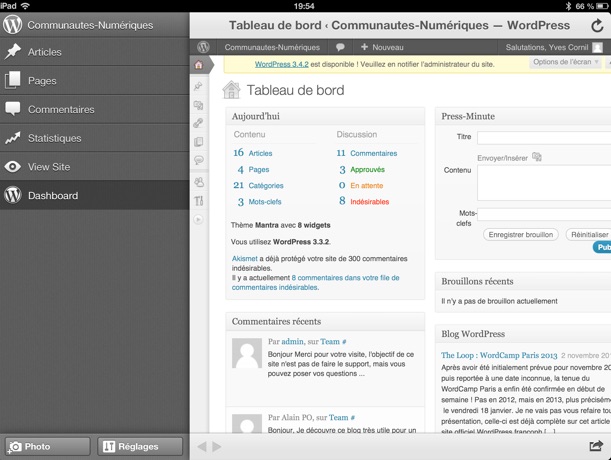Tap the Press-Minute widget header
The height and width of the screenshot is (460, 611).
tap(523, 116)
